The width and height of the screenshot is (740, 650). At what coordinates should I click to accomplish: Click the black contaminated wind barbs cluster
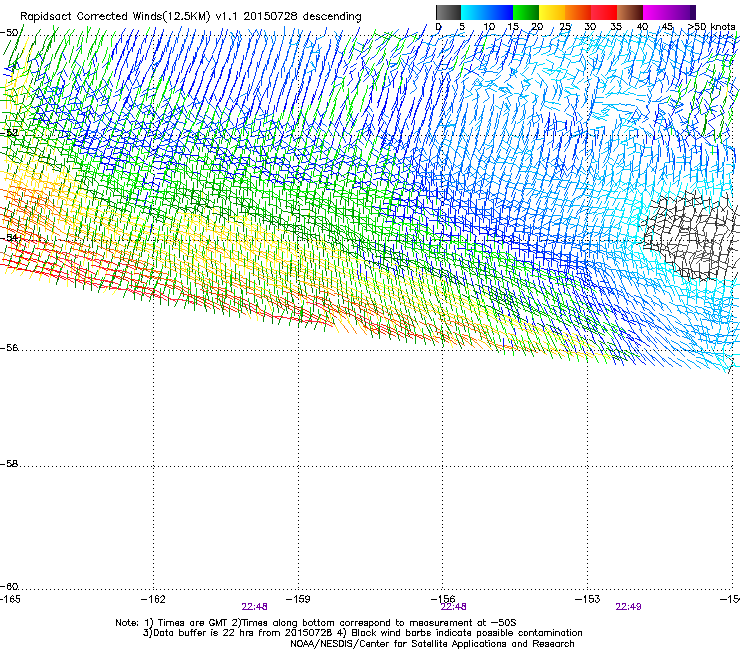tap(690, 235)
